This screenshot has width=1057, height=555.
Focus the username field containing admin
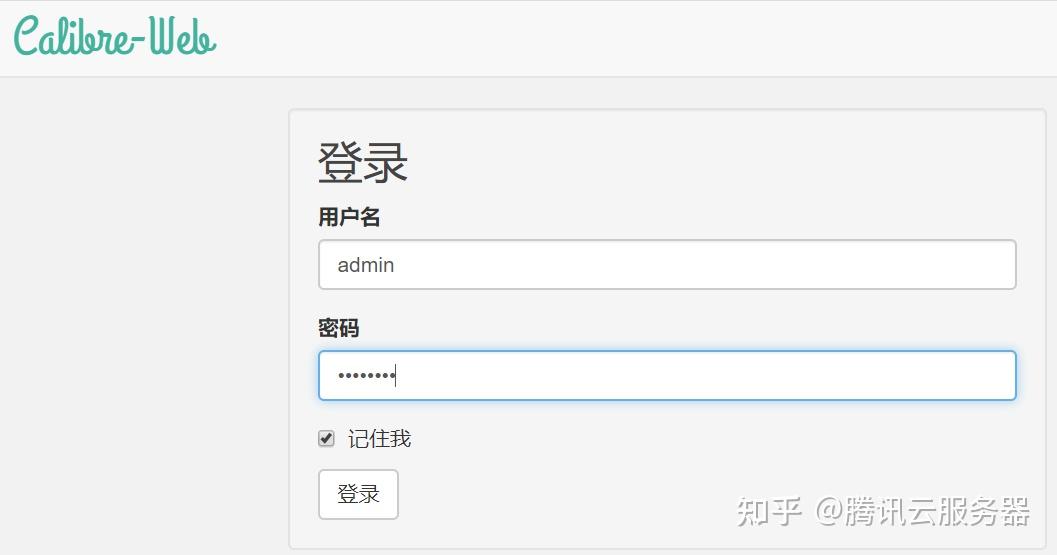667,265
